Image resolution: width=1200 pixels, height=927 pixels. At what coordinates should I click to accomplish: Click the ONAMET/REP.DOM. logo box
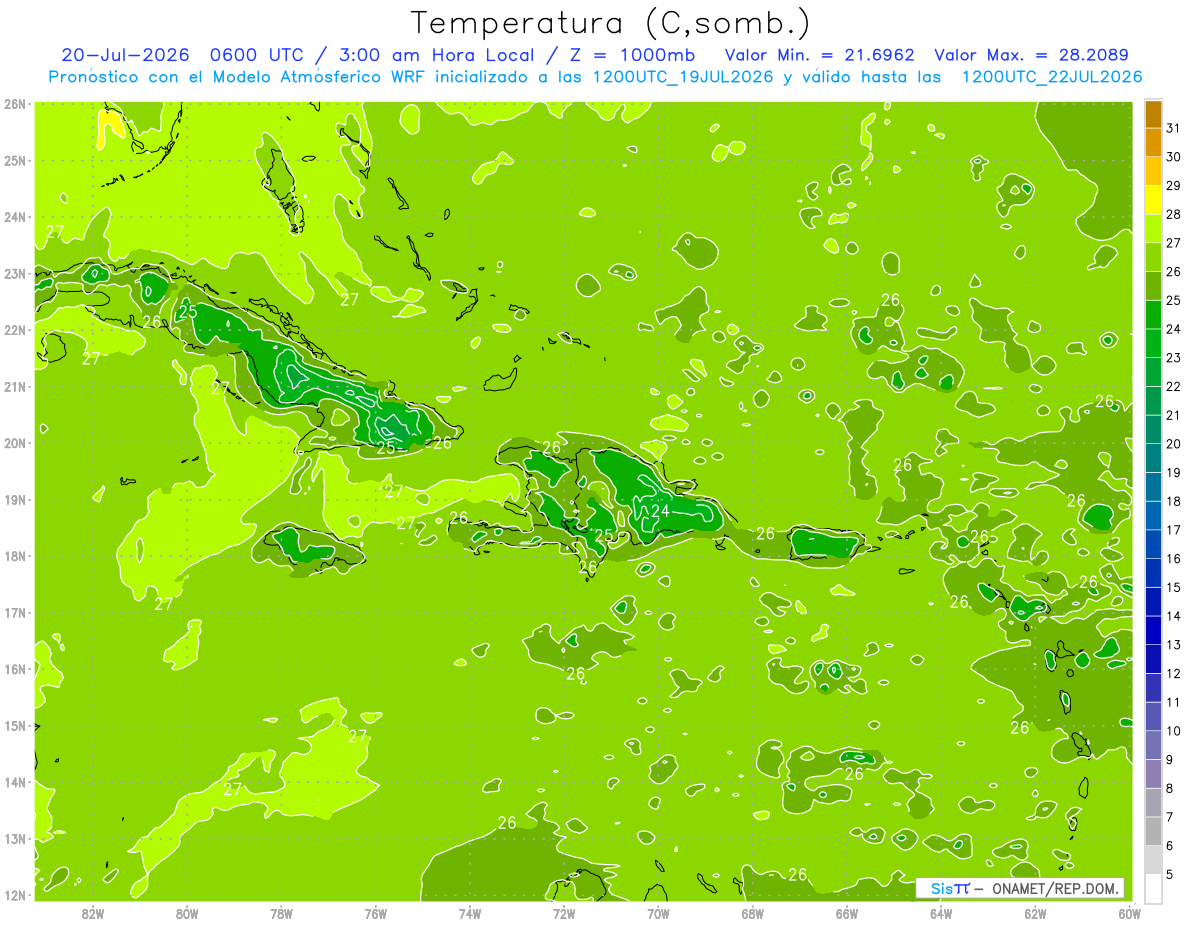coord(1020,888)
